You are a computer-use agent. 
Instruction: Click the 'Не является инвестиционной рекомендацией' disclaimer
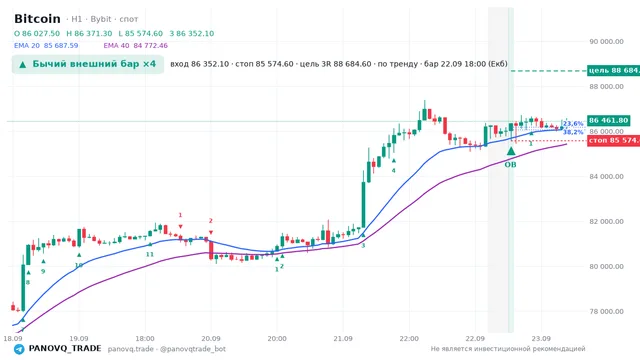click(508, 349)
